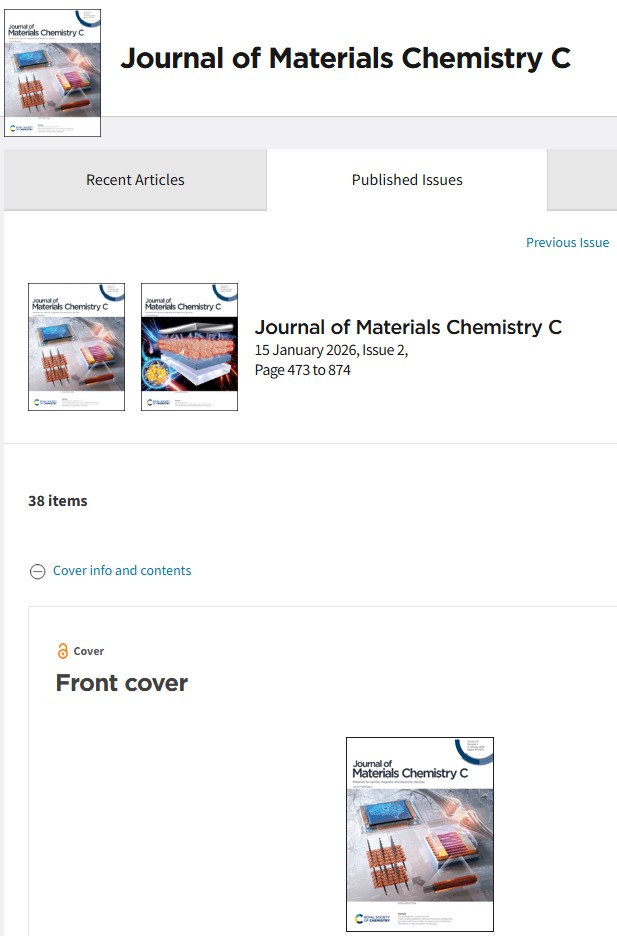Collapse the Cover info and contents section
Screen dimensions: 617x936
click(37, 571)
